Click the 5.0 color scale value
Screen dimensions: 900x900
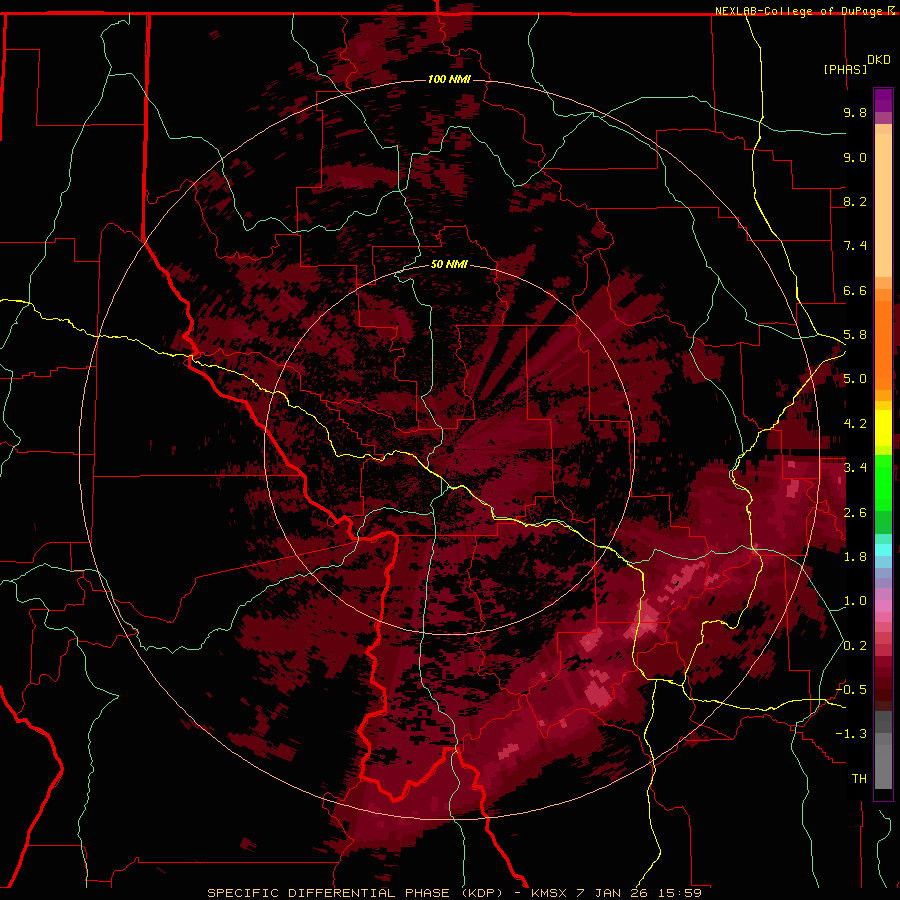[x=855, y=379]
